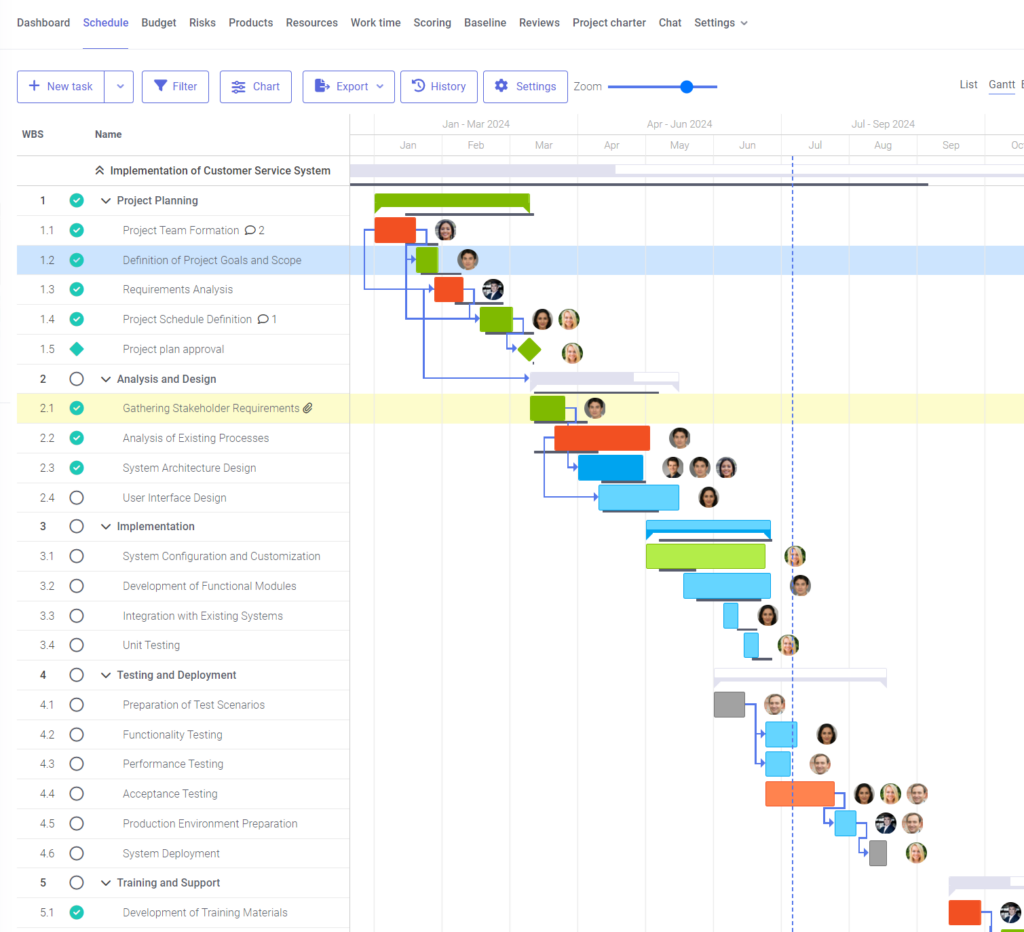Click the Project plan approval milestone diamond
The width and height of the screenshot is (1024, 932).
[529, 349]
